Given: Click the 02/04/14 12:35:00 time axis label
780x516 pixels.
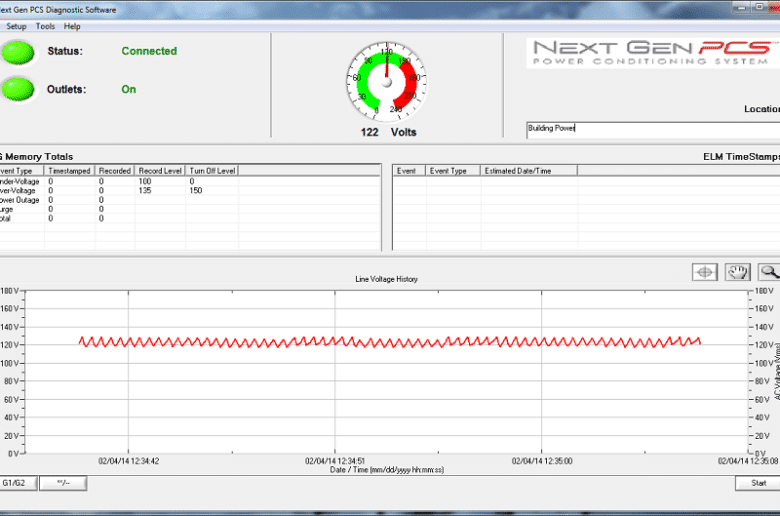Looking at the screenshot, I should coord(542,461).
